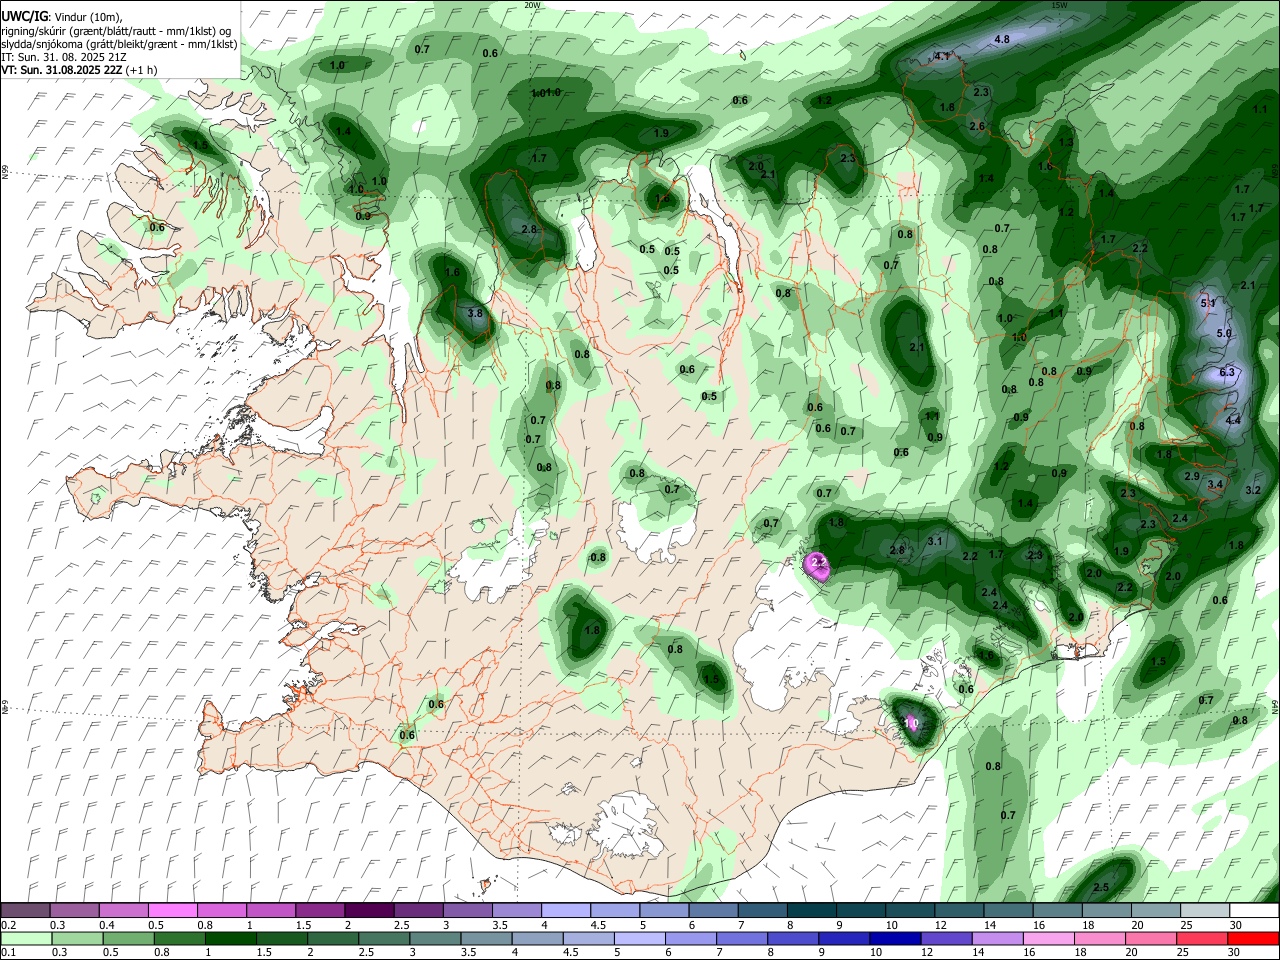This screenshot has height=960, width=1280.
Task: Click the 3.2 precipitation value on the map
Action: pos(1253,491)
